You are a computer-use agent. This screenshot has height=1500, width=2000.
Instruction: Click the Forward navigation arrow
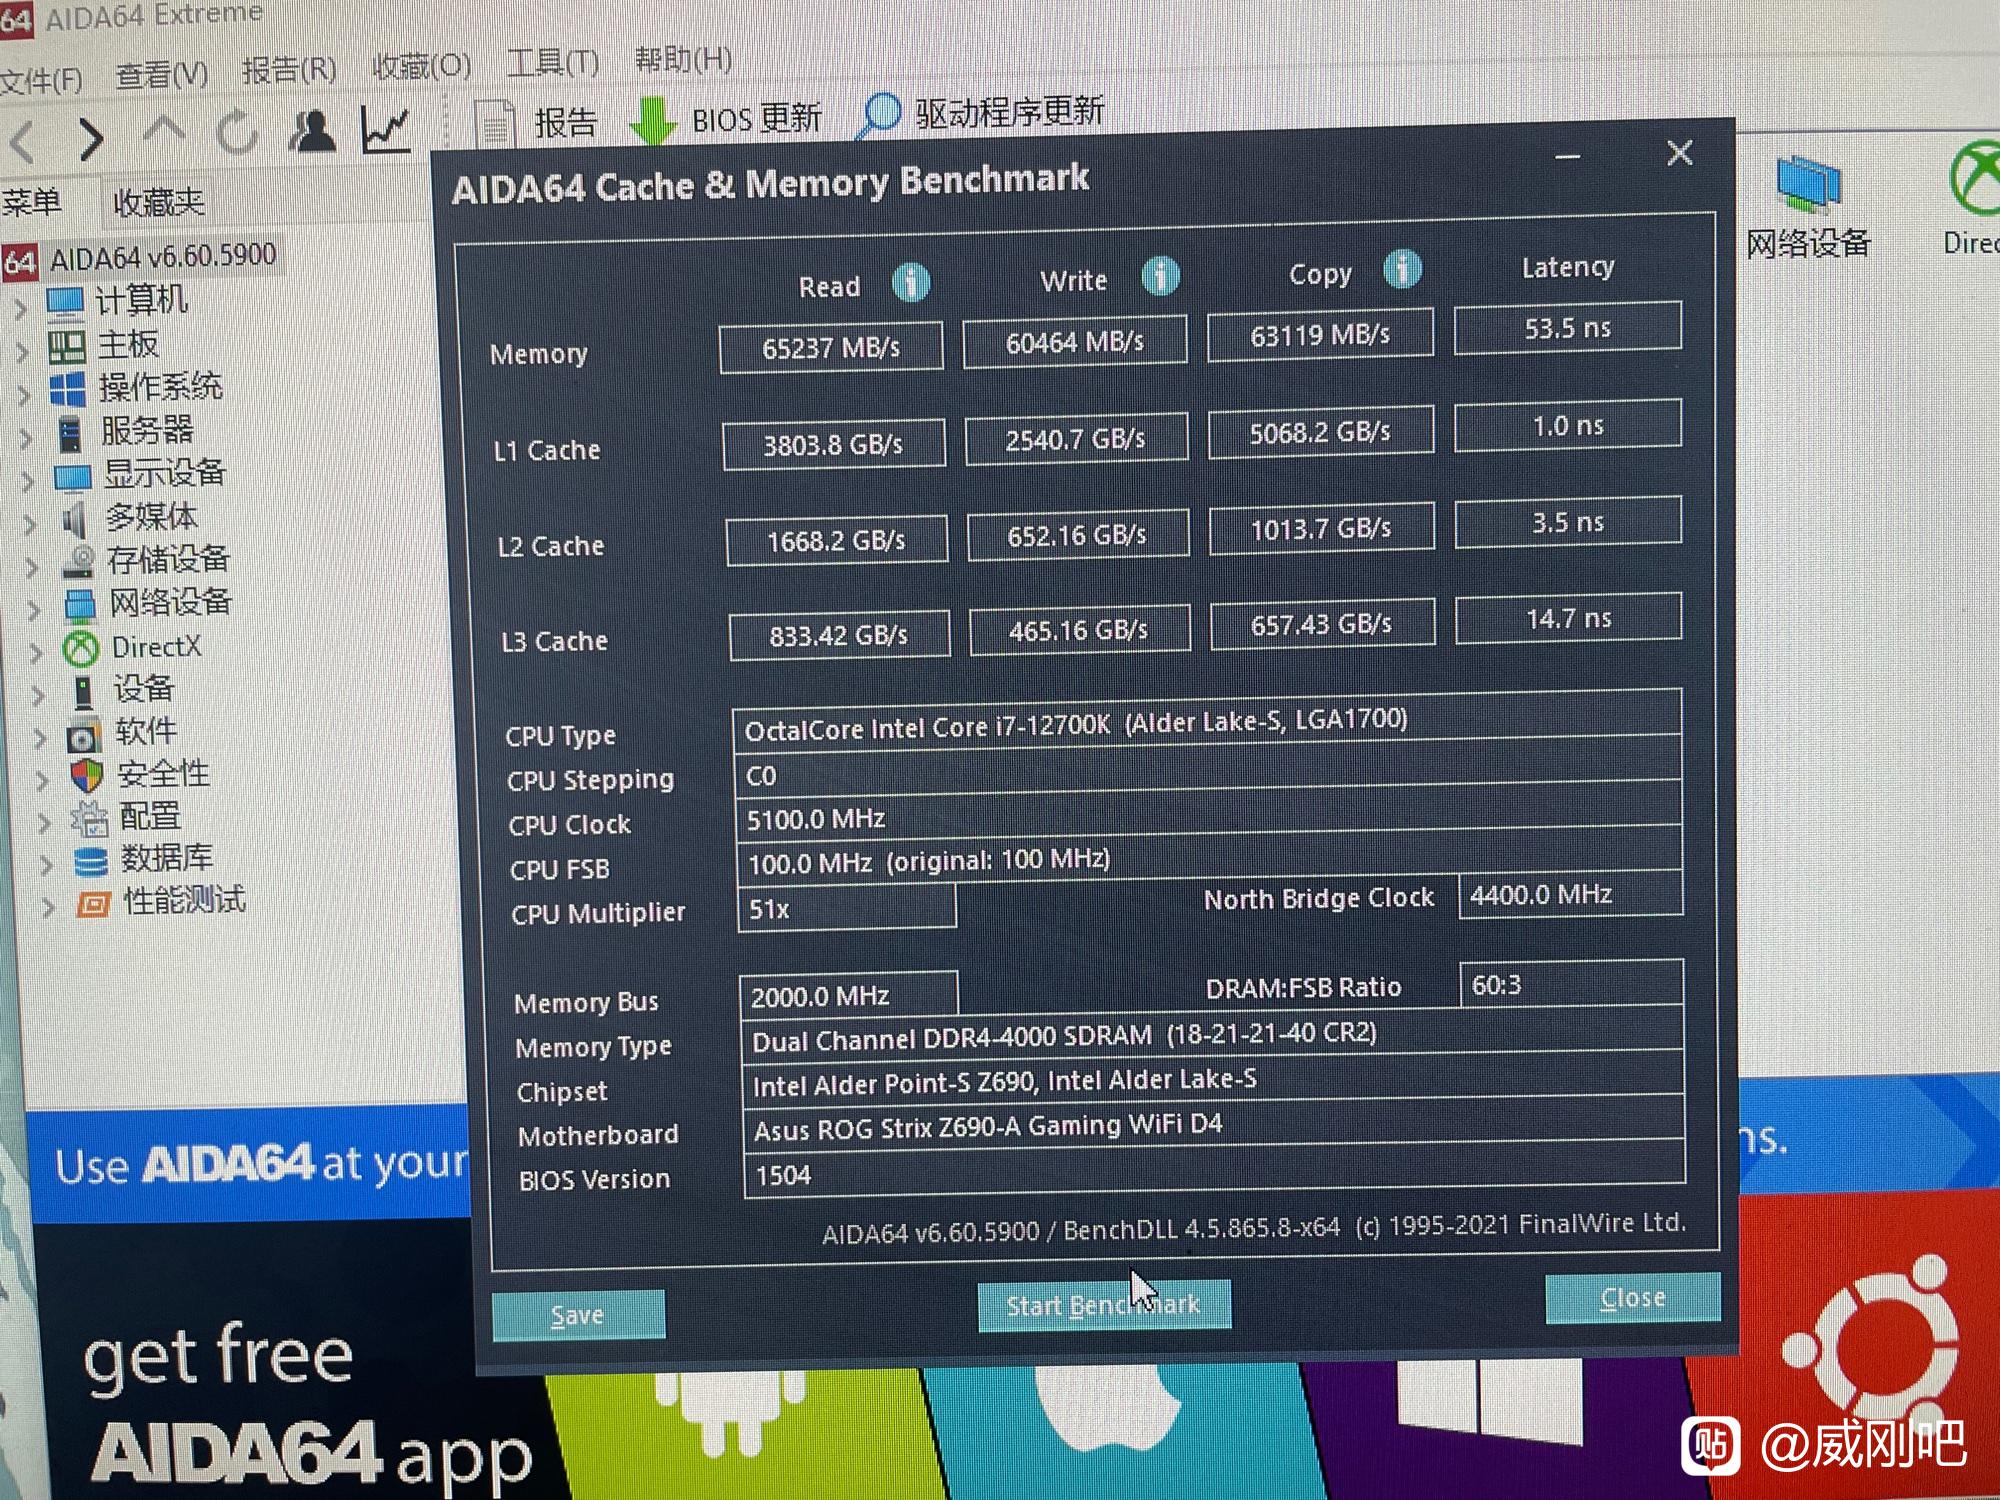tap(91, 138)
